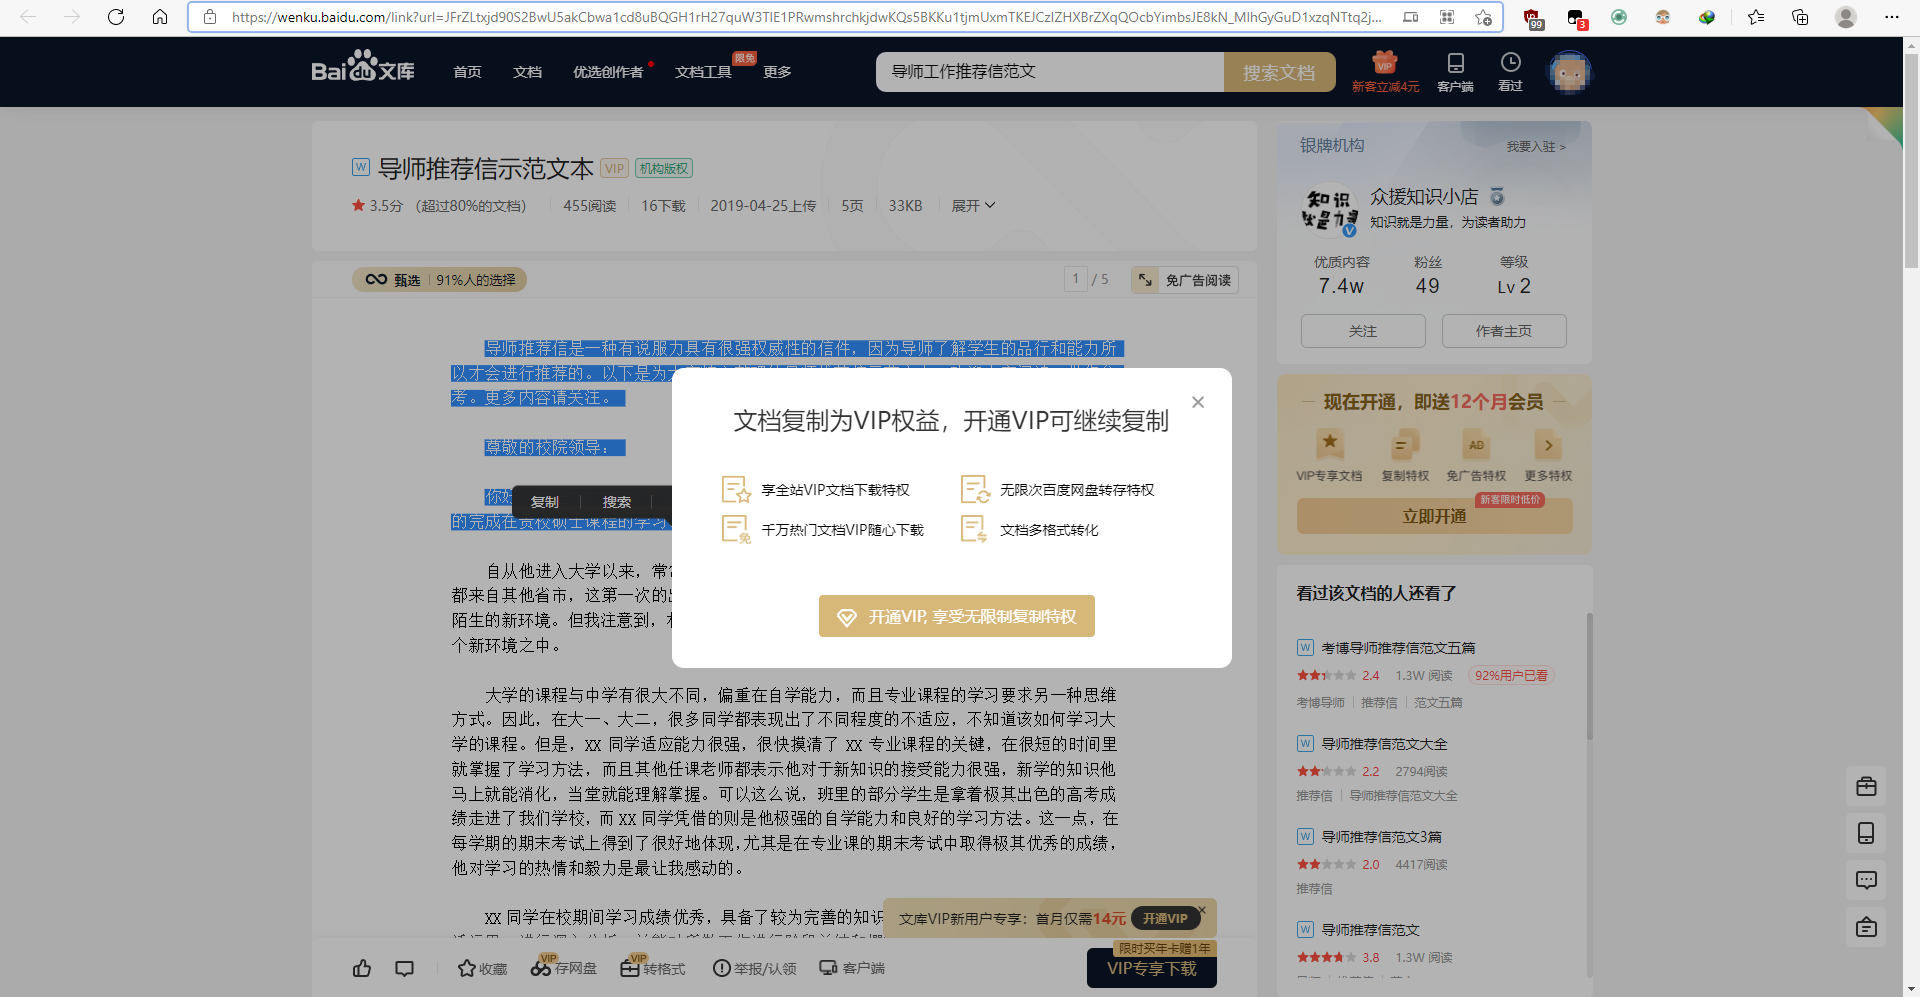The height and width of the screenshot is (997, 1920).
Task: Select the 收藏 (favorite) star icon
Action: [481, 968]
